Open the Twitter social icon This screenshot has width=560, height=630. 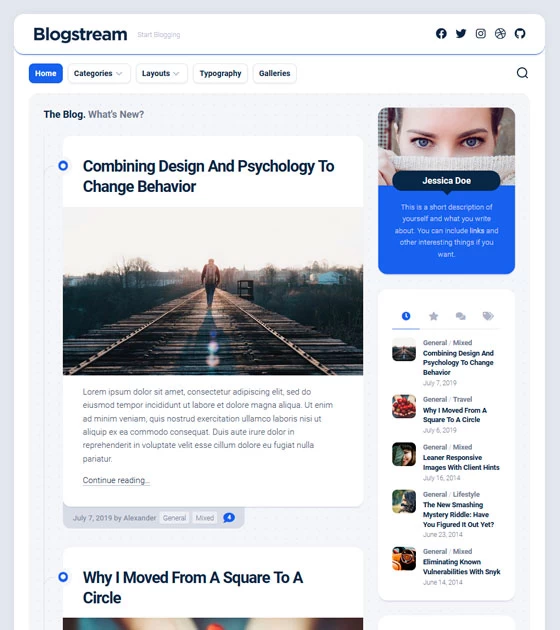pos(461,34)
